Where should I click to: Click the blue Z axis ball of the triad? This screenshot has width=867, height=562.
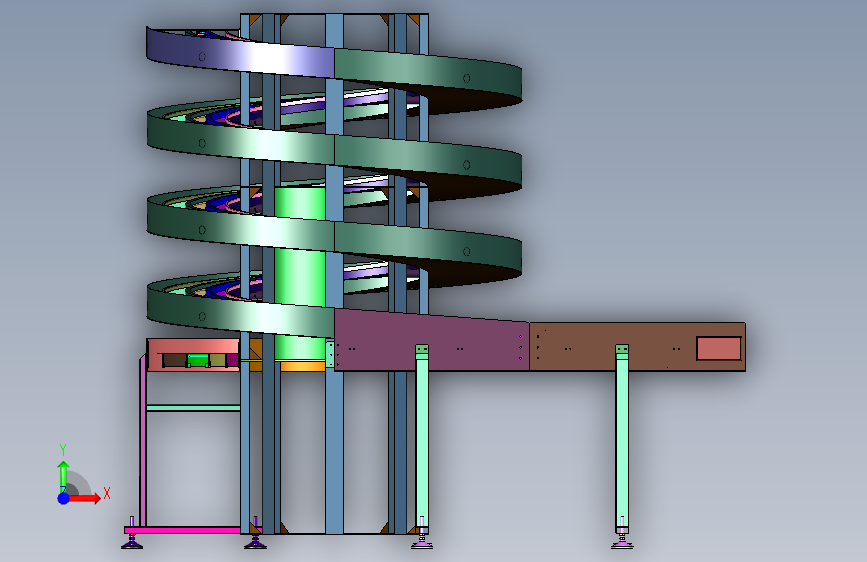[x=64, y=498]
